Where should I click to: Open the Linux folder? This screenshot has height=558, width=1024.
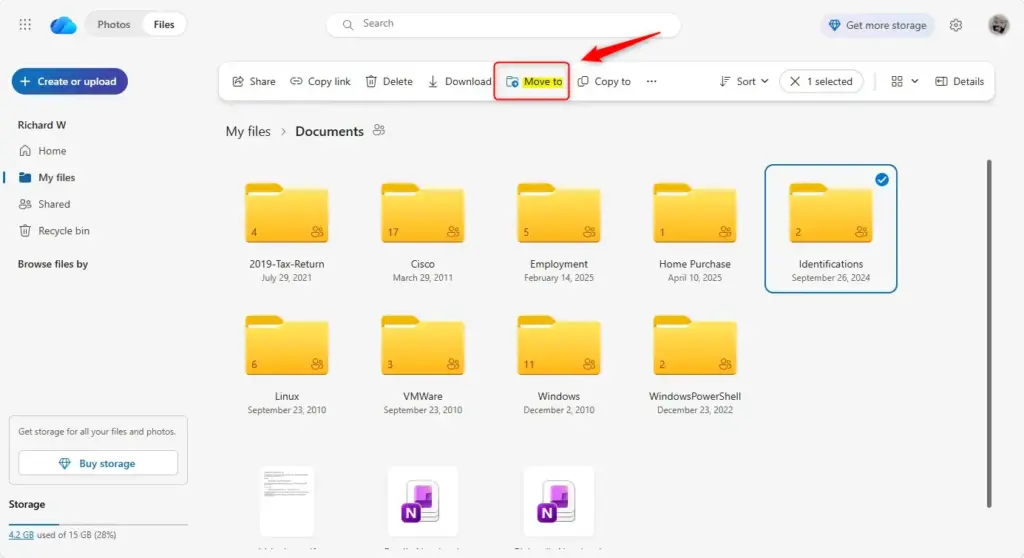(287, 346)
